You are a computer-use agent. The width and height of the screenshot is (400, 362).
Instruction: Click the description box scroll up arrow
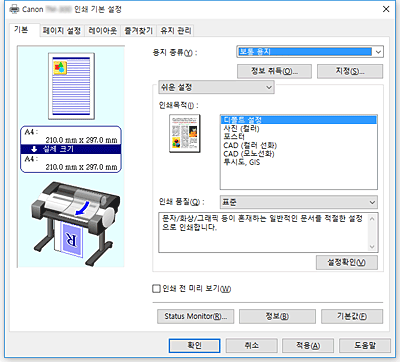click(x=372, y=219)
